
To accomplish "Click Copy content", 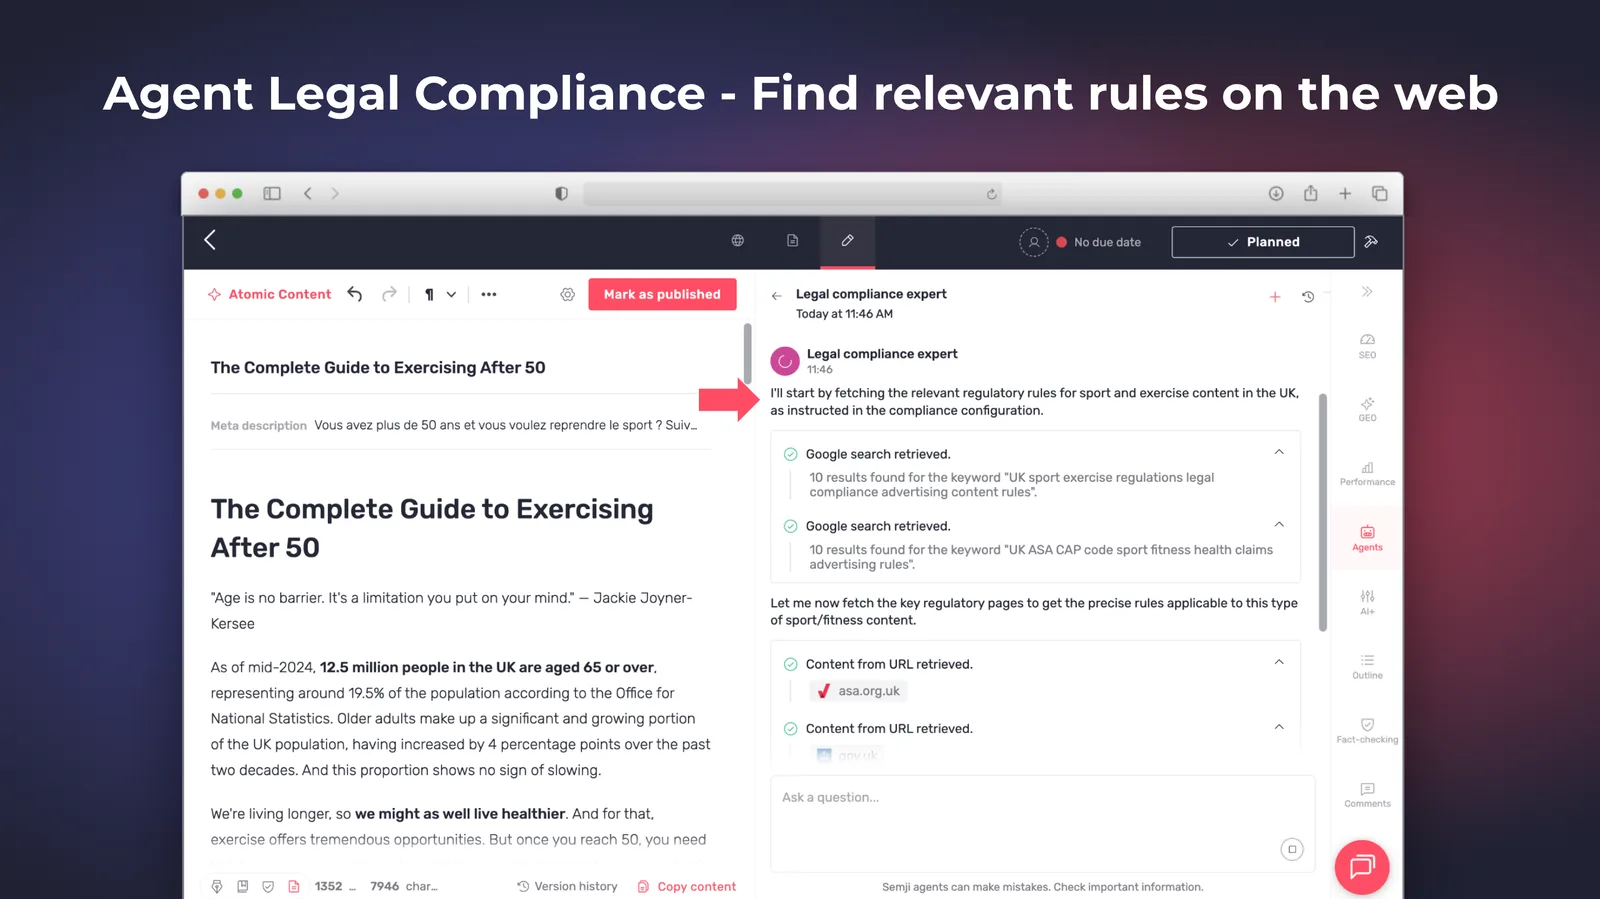I will coord(687,886).
